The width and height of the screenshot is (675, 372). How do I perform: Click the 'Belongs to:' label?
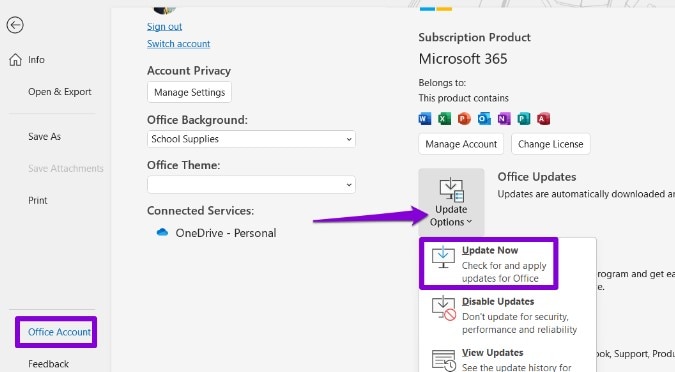pyautogui.click(x=442, y=83)
